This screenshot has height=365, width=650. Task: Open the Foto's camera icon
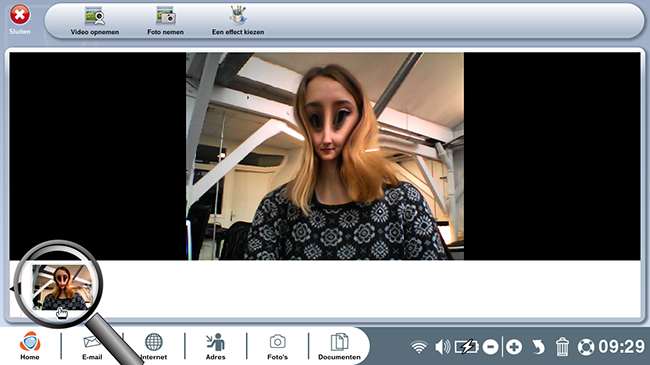277,346
